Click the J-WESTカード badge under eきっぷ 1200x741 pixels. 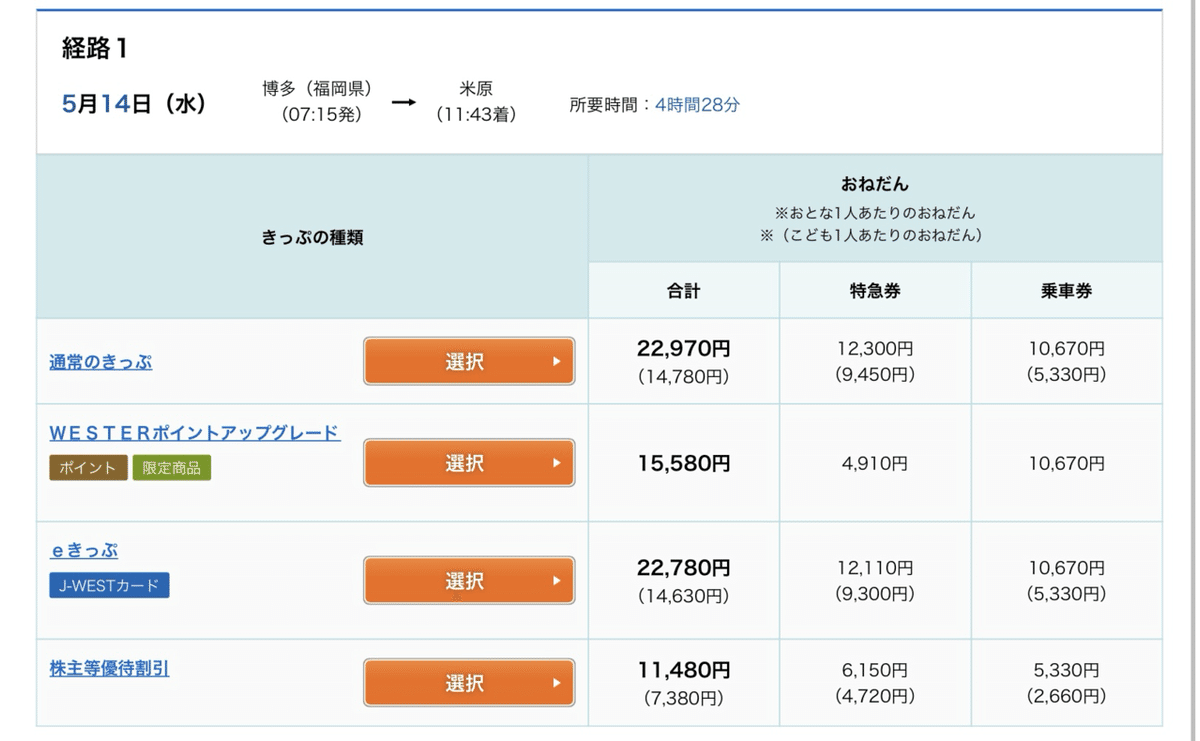coord(109,587)
